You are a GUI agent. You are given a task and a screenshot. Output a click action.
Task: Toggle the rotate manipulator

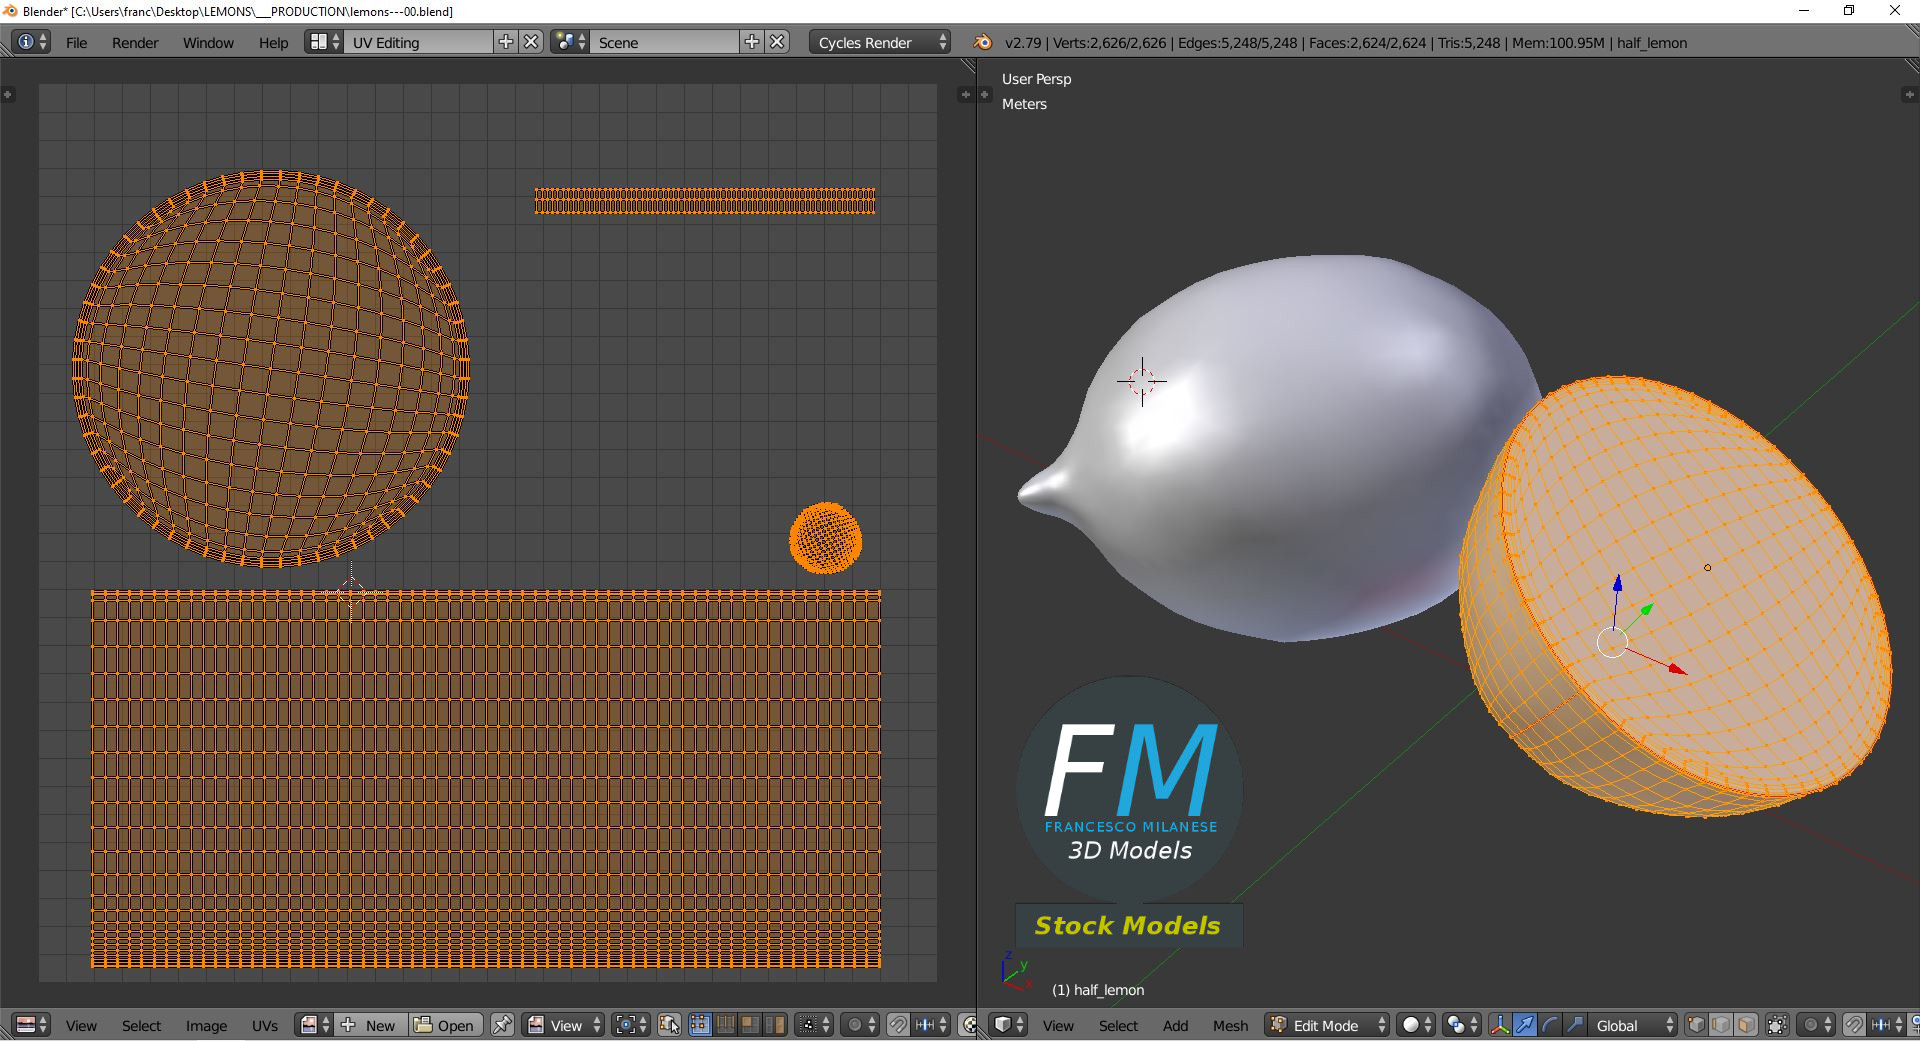(x=1550, y=1025)
